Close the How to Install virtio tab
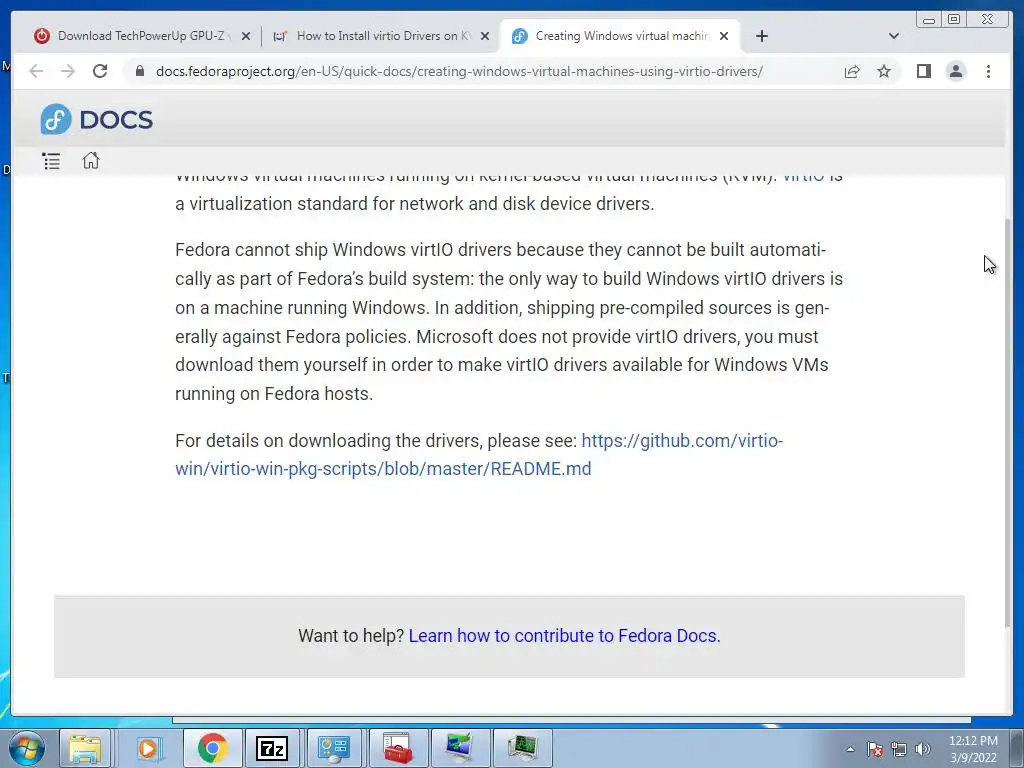This screenshot has width=1024, height=768. pos(485,36)
